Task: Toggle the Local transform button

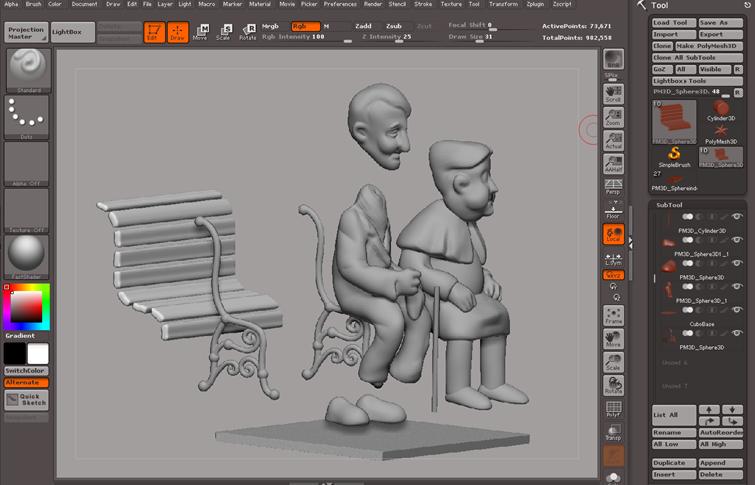Action: coord(613,234)
